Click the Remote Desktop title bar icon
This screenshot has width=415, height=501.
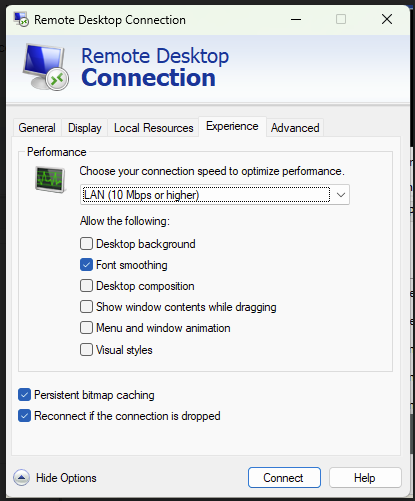click(21, 19)
